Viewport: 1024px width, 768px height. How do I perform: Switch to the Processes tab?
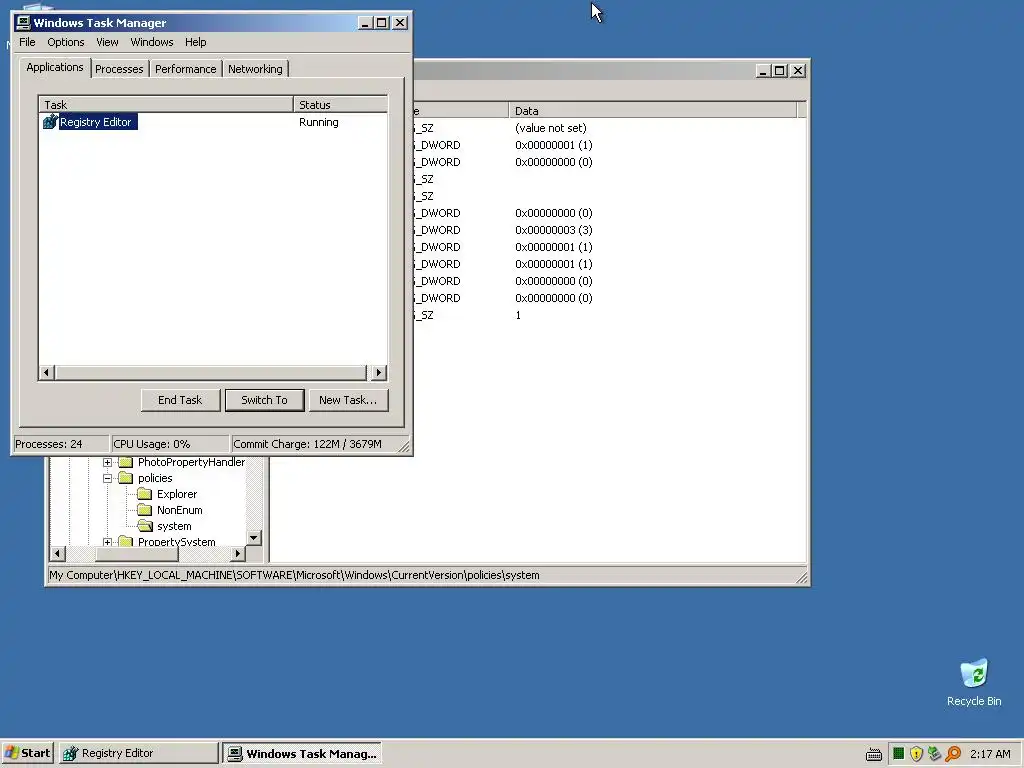coord(119,69)
